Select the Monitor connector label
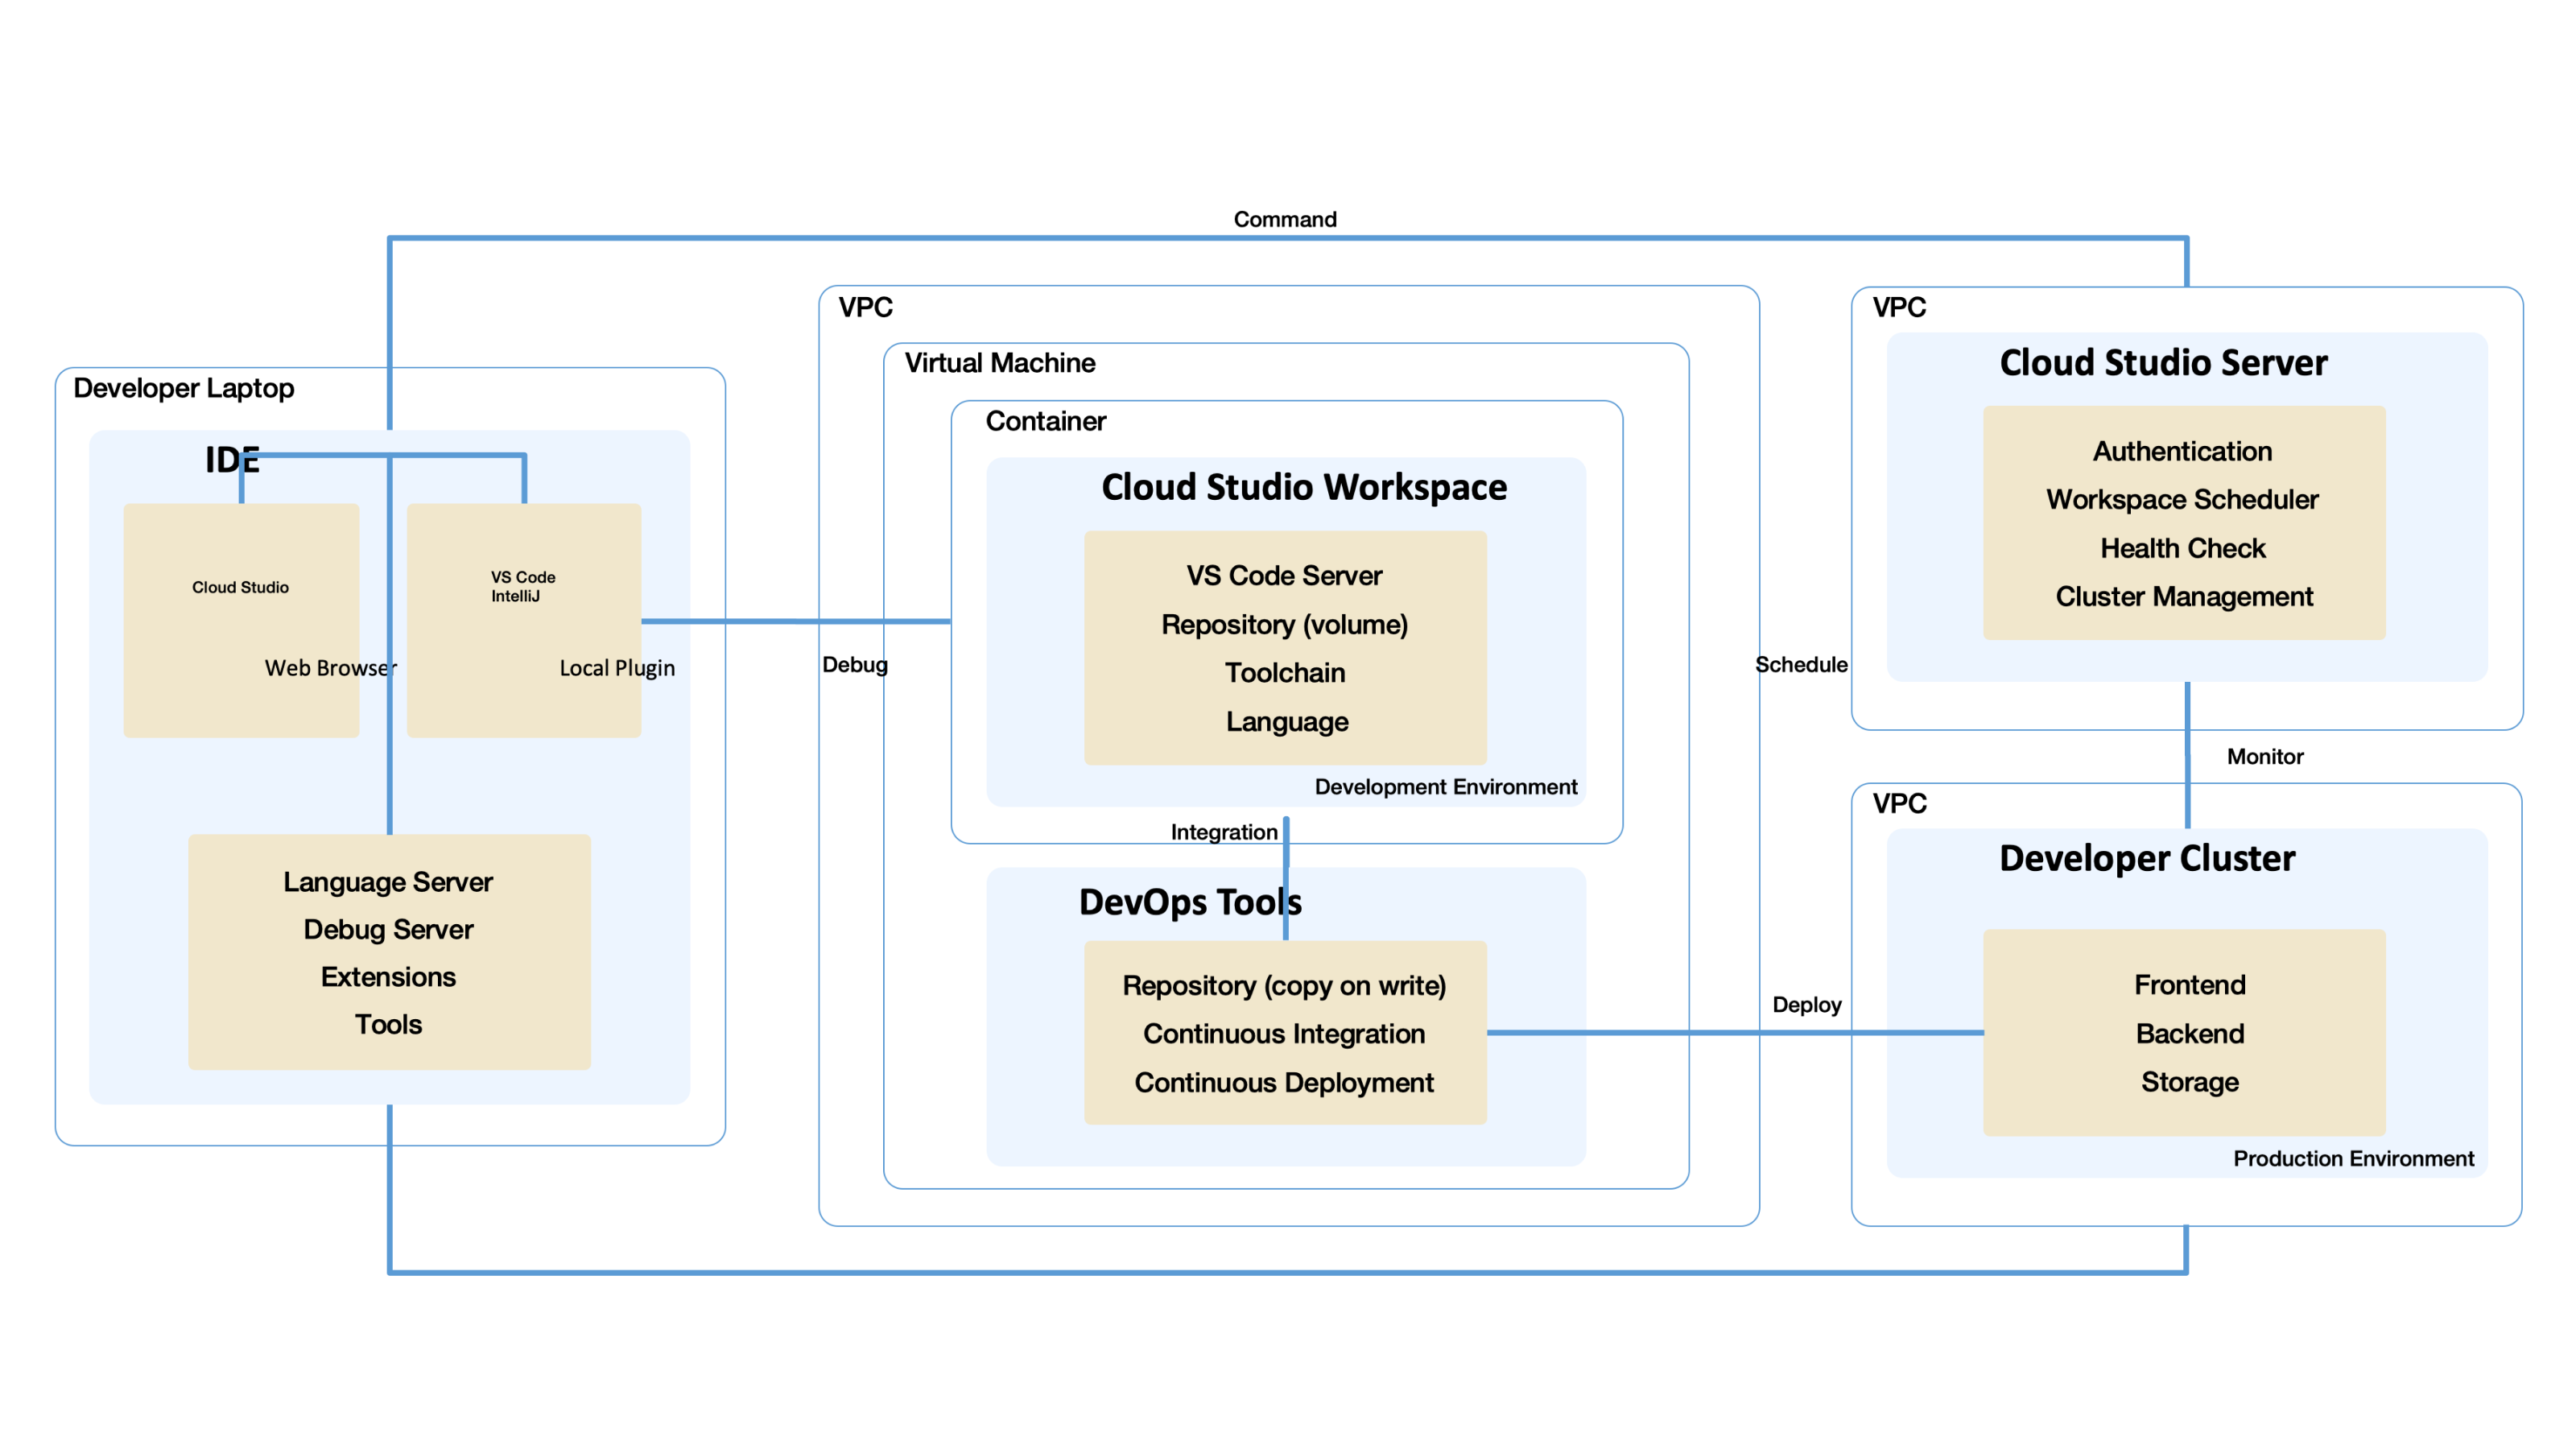Viewport: 2576px width, 1449px height. click(2264, 757)
